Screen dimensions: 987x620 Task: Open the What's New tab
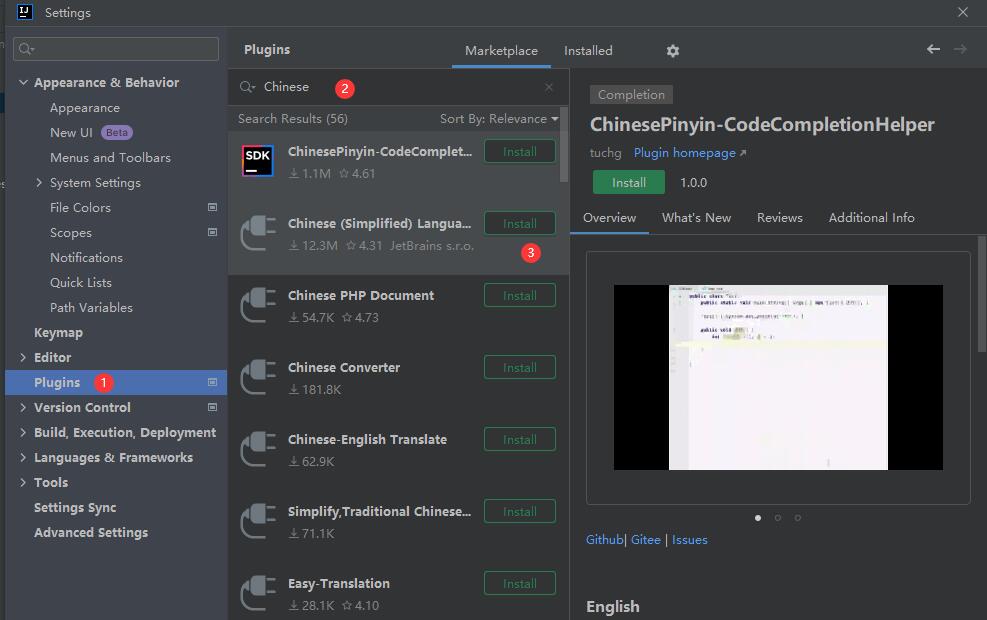(x=696, y=218)
